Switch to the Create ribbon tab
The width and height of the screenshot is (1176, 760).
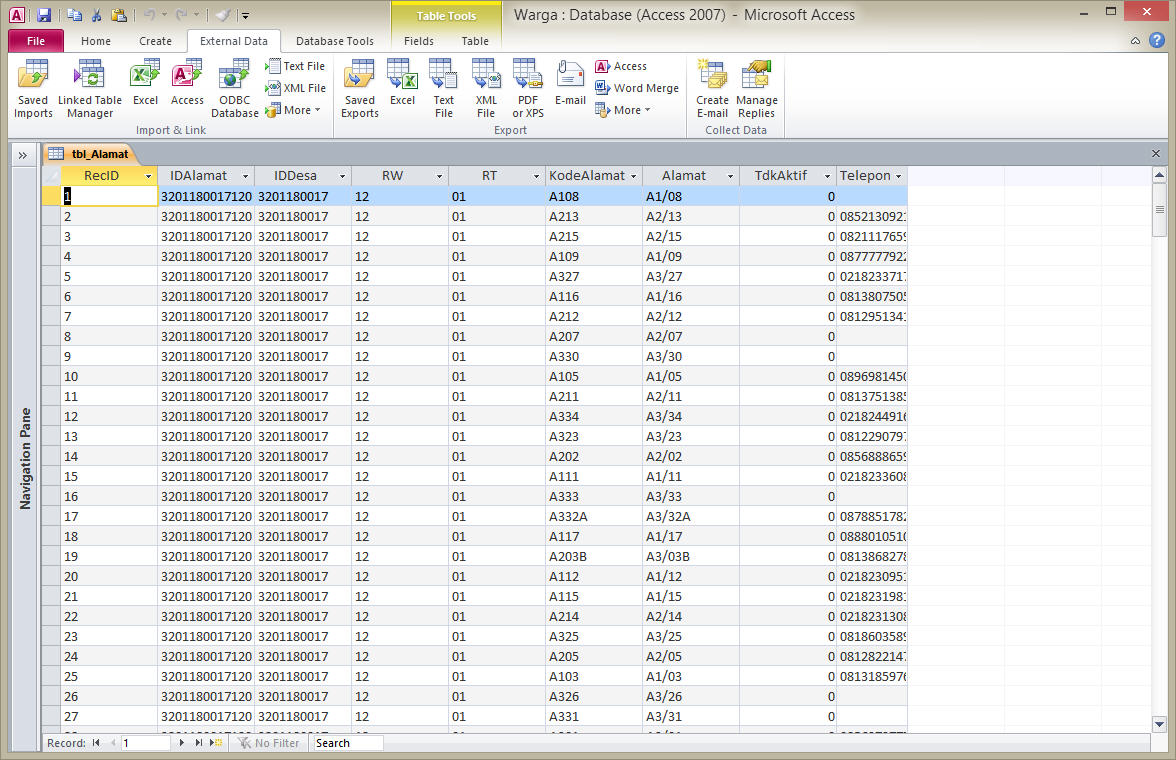155,41
